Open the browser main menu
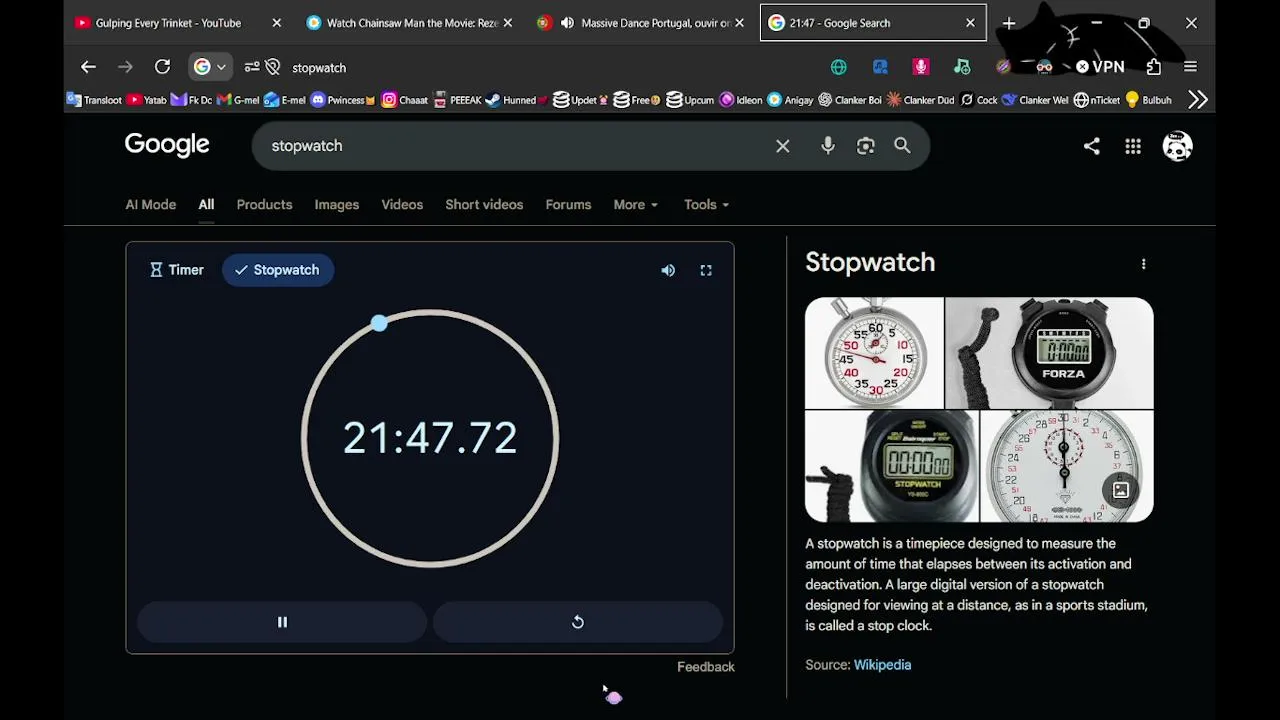This screenshot has width=1280, height=720. [x=1190, y=67]
